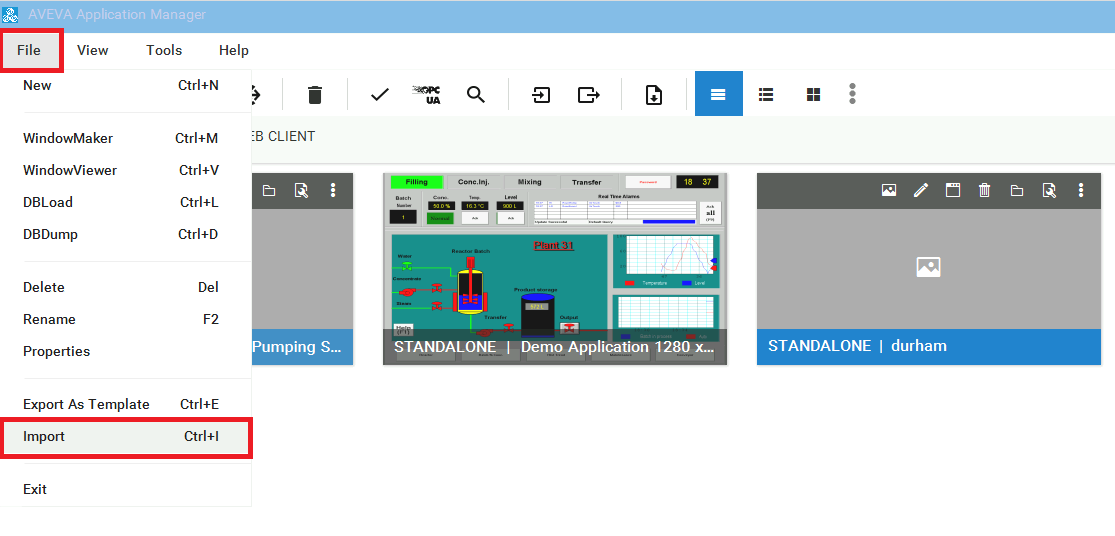Switch to the grid tiles view
Screen dimensions: 1115x536
click(813, 94)
